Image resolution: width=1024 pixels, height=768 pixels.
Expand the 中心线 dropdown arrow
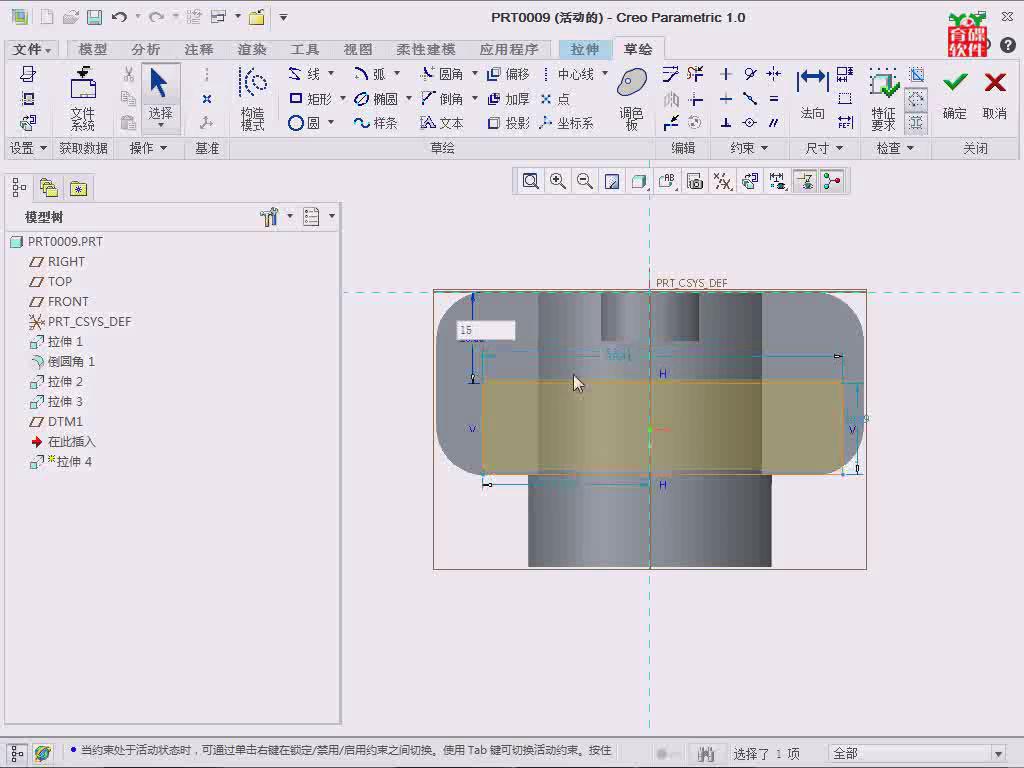coord(605,73)
